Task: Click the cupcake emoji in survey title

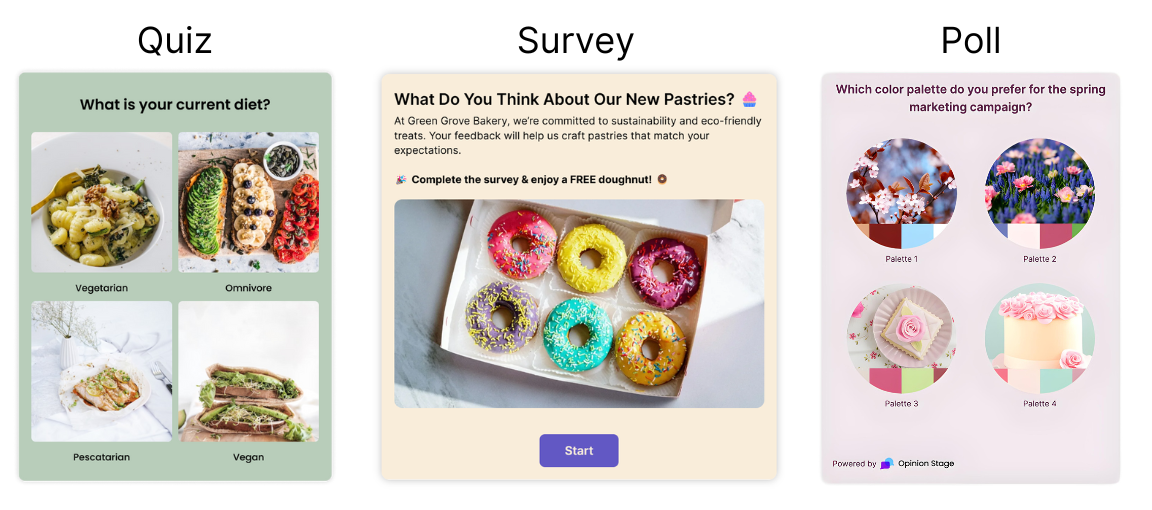Action: 749,99
